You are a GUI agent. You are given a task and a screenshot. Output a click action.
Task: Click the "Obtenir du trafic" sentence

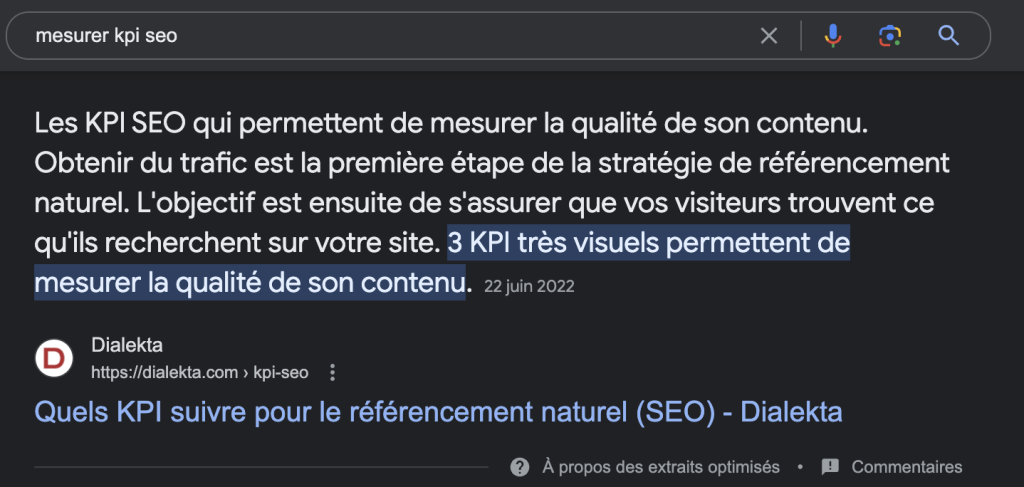[x=300, y=164]
